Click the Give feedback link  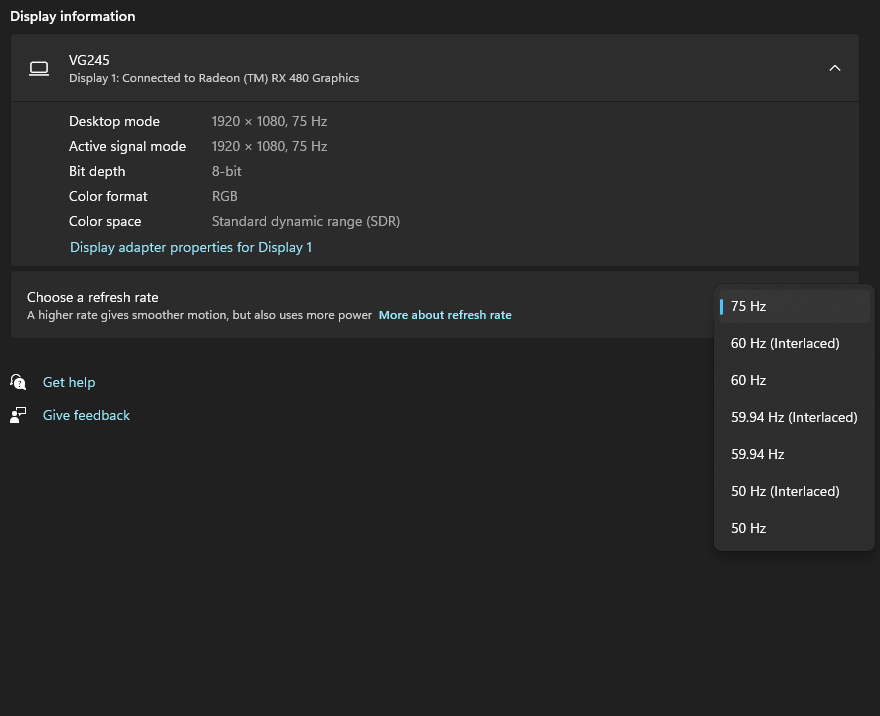tap(86, 415)
